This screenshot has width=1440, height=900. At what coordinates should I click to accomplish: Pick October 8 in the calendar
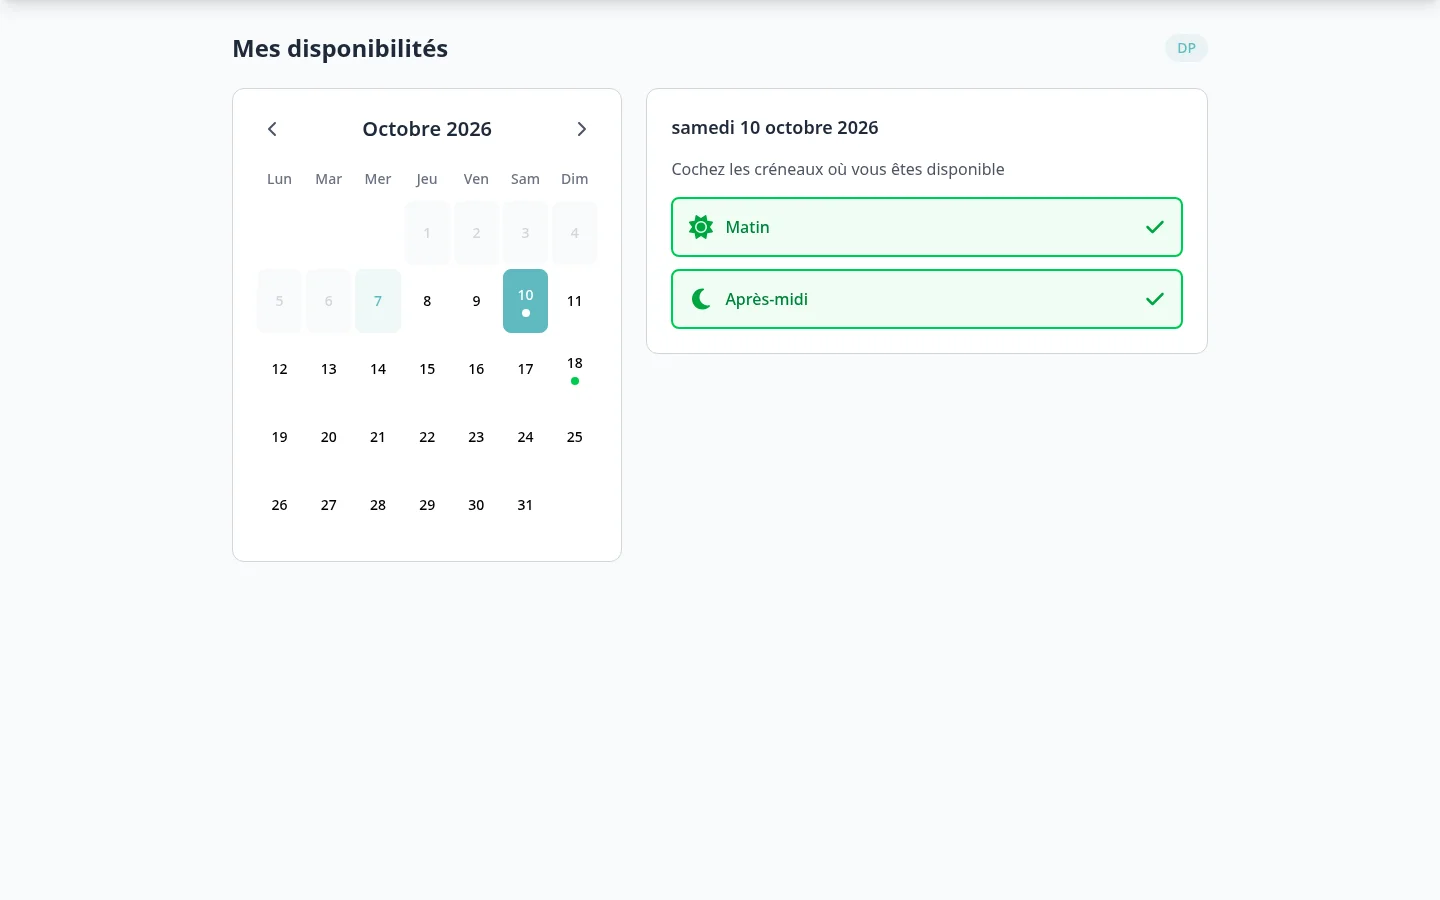point(427,301)
